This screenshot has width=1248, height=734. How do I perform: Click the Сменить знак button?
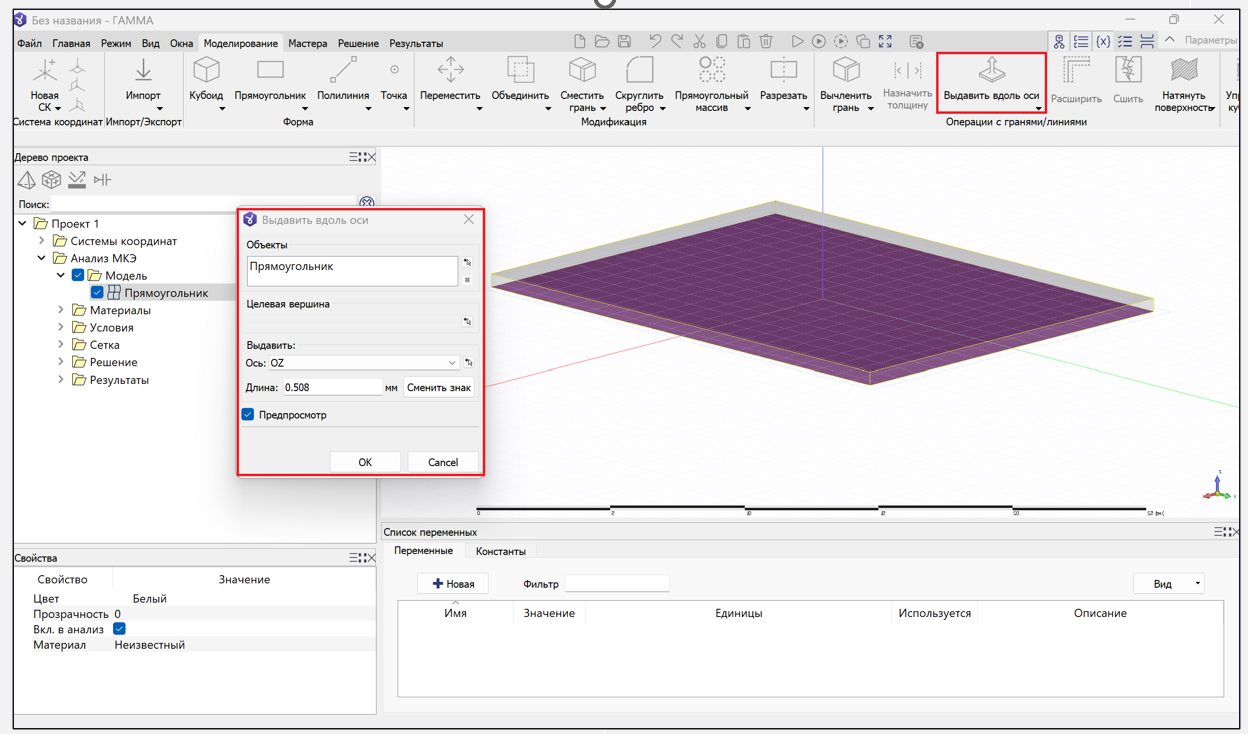pos(438,387)
